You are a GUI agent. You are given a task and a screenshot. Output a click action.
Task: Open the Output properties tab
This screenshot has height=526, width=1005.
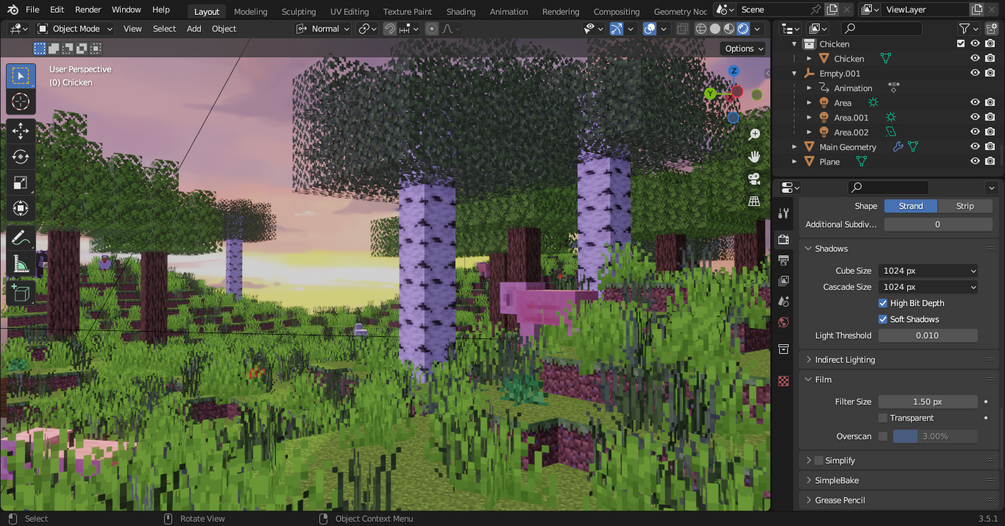[x=783, y=260]
